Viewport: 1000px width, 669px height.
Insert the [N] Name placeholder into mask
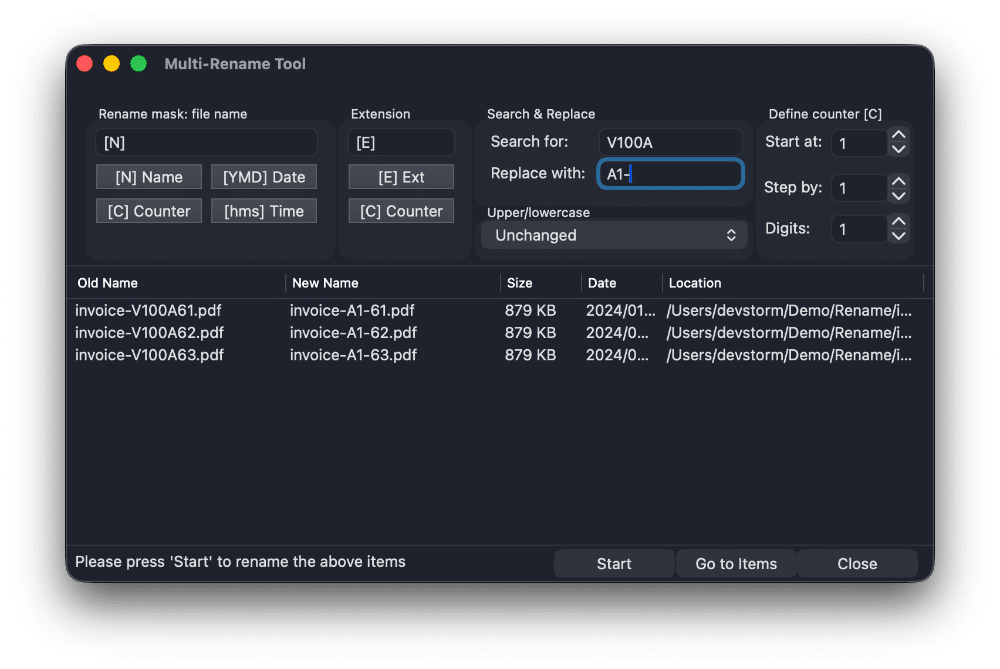coord(148,176)
